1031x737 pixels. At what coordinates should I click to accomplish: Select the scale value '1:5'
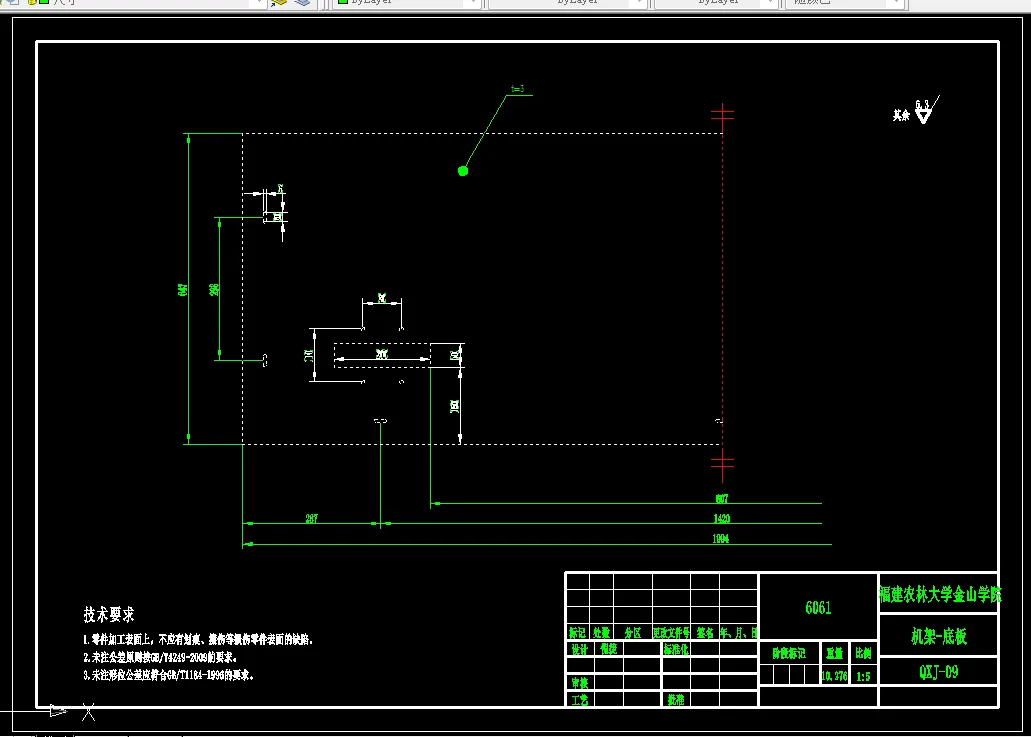[863, 676]
